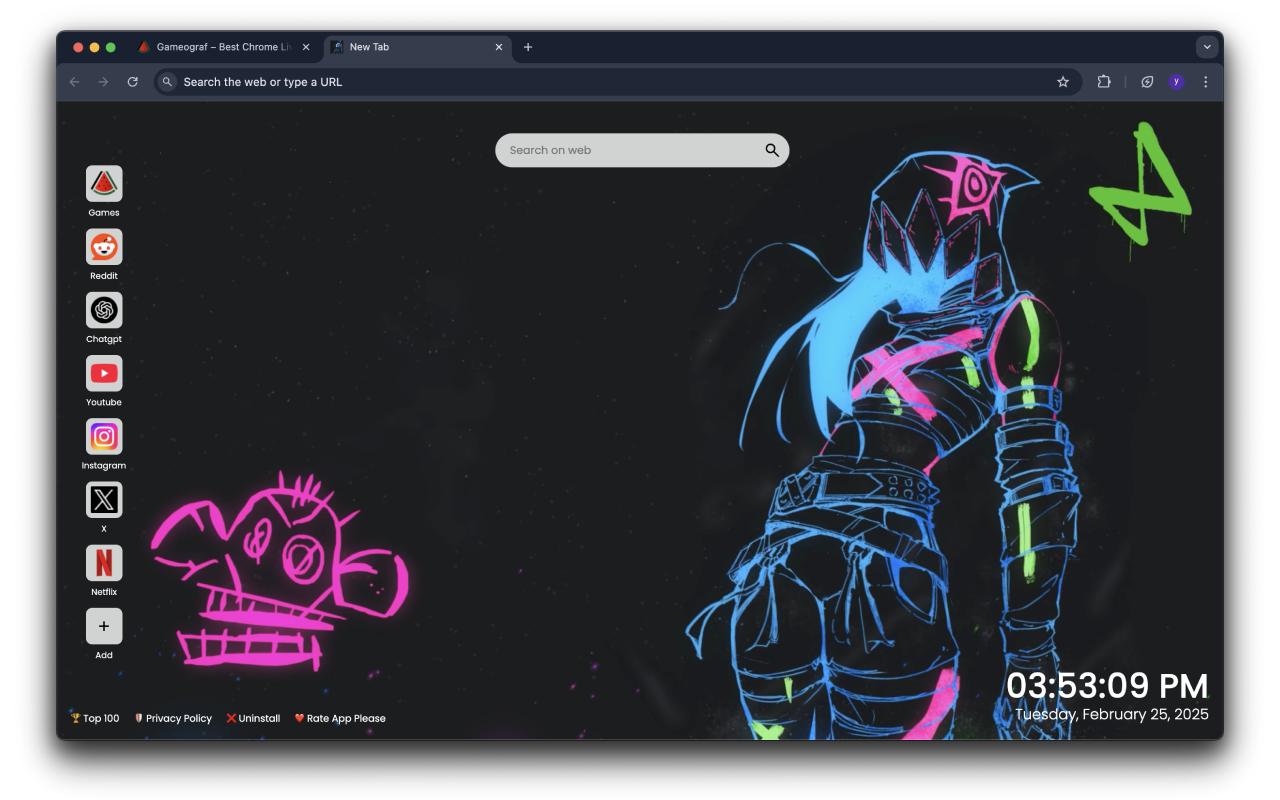Image resolution: width=1280 pixels, height=800 pixels.
Task: Open the Netflix shortcut icon
Action: (104, 563)
